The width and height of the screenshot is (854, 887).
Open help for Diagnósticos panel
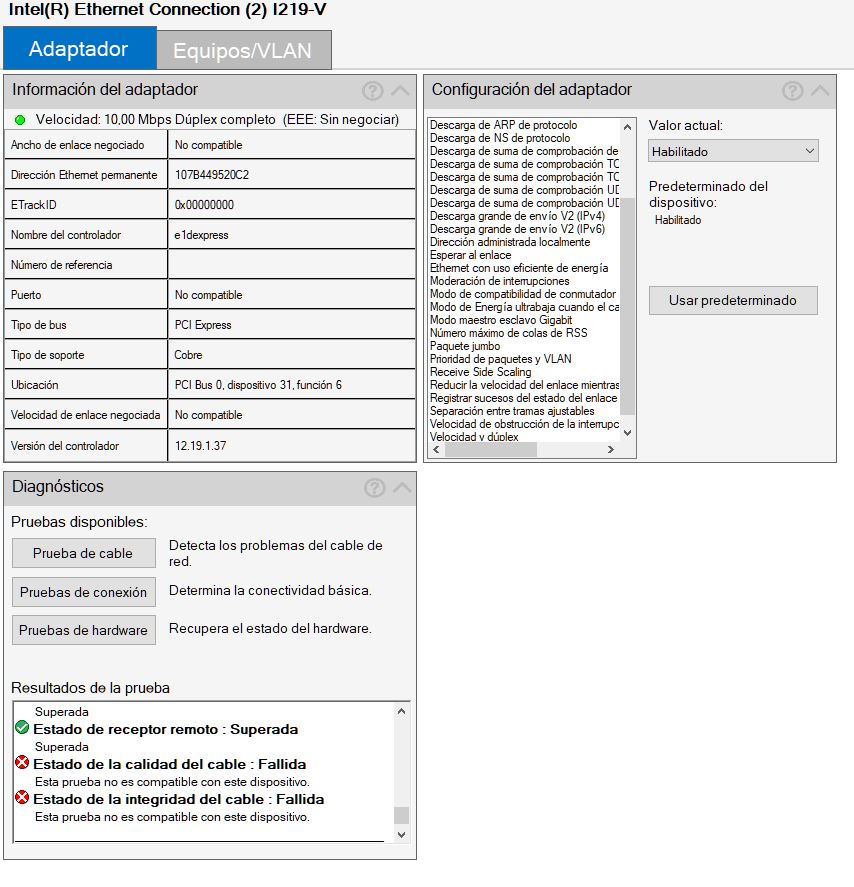(x=374, y=488)
